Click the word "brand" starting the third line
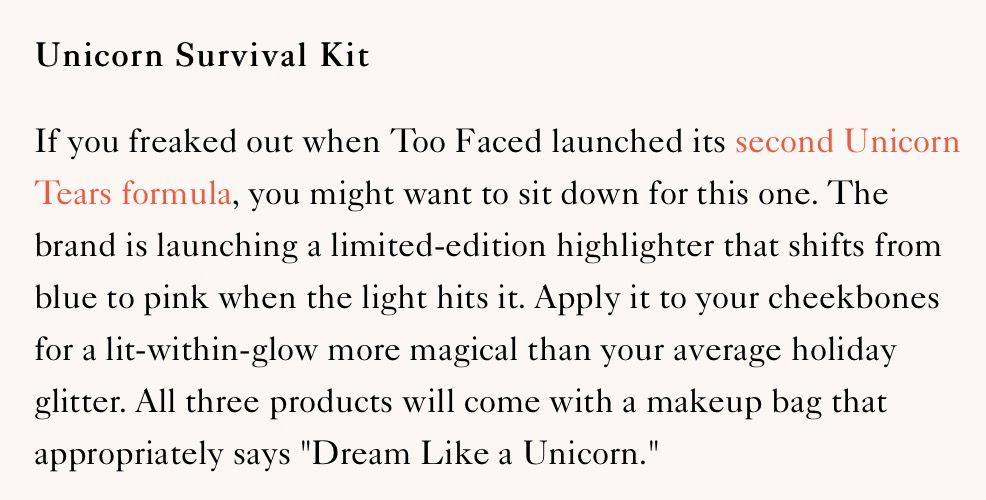 (70, 246)
